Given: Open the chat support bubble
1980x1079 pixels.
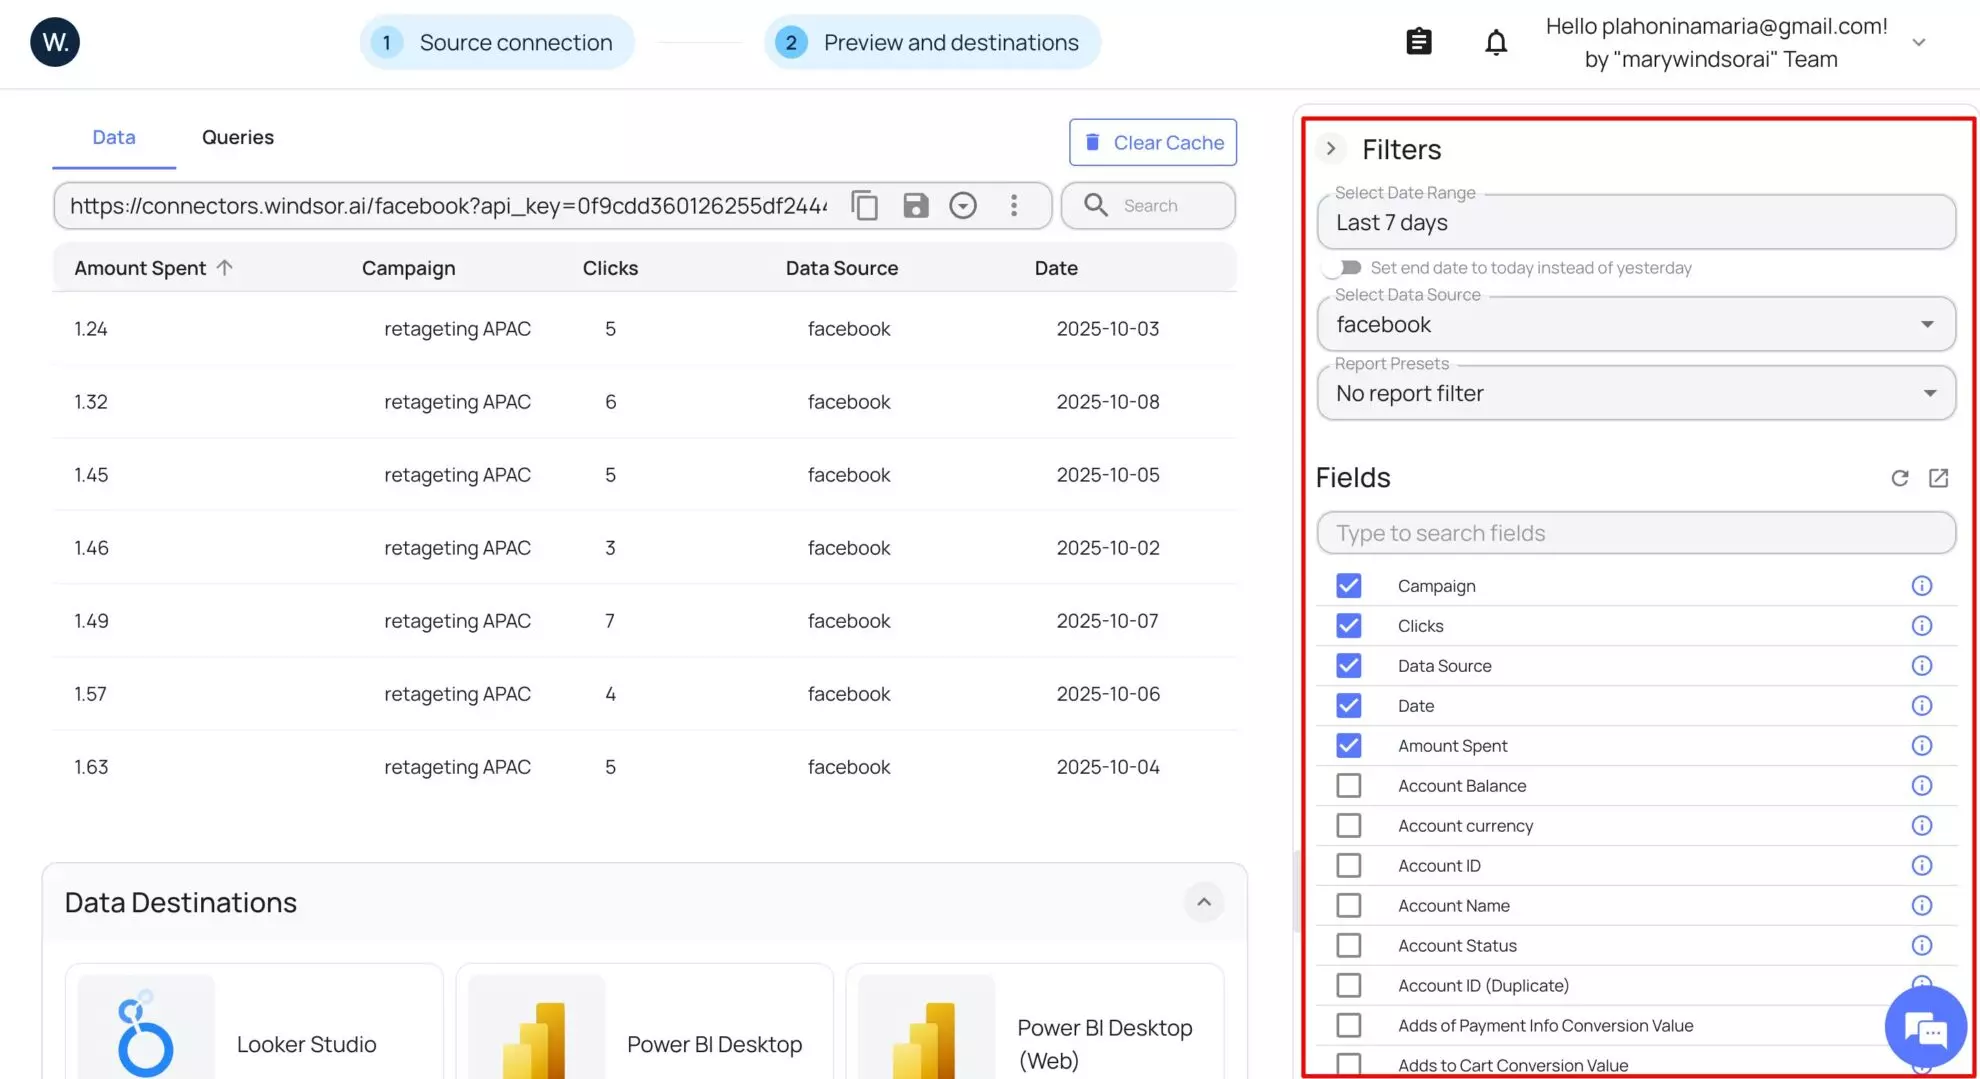Looking at the screenshot, I should [1924, 1028].
